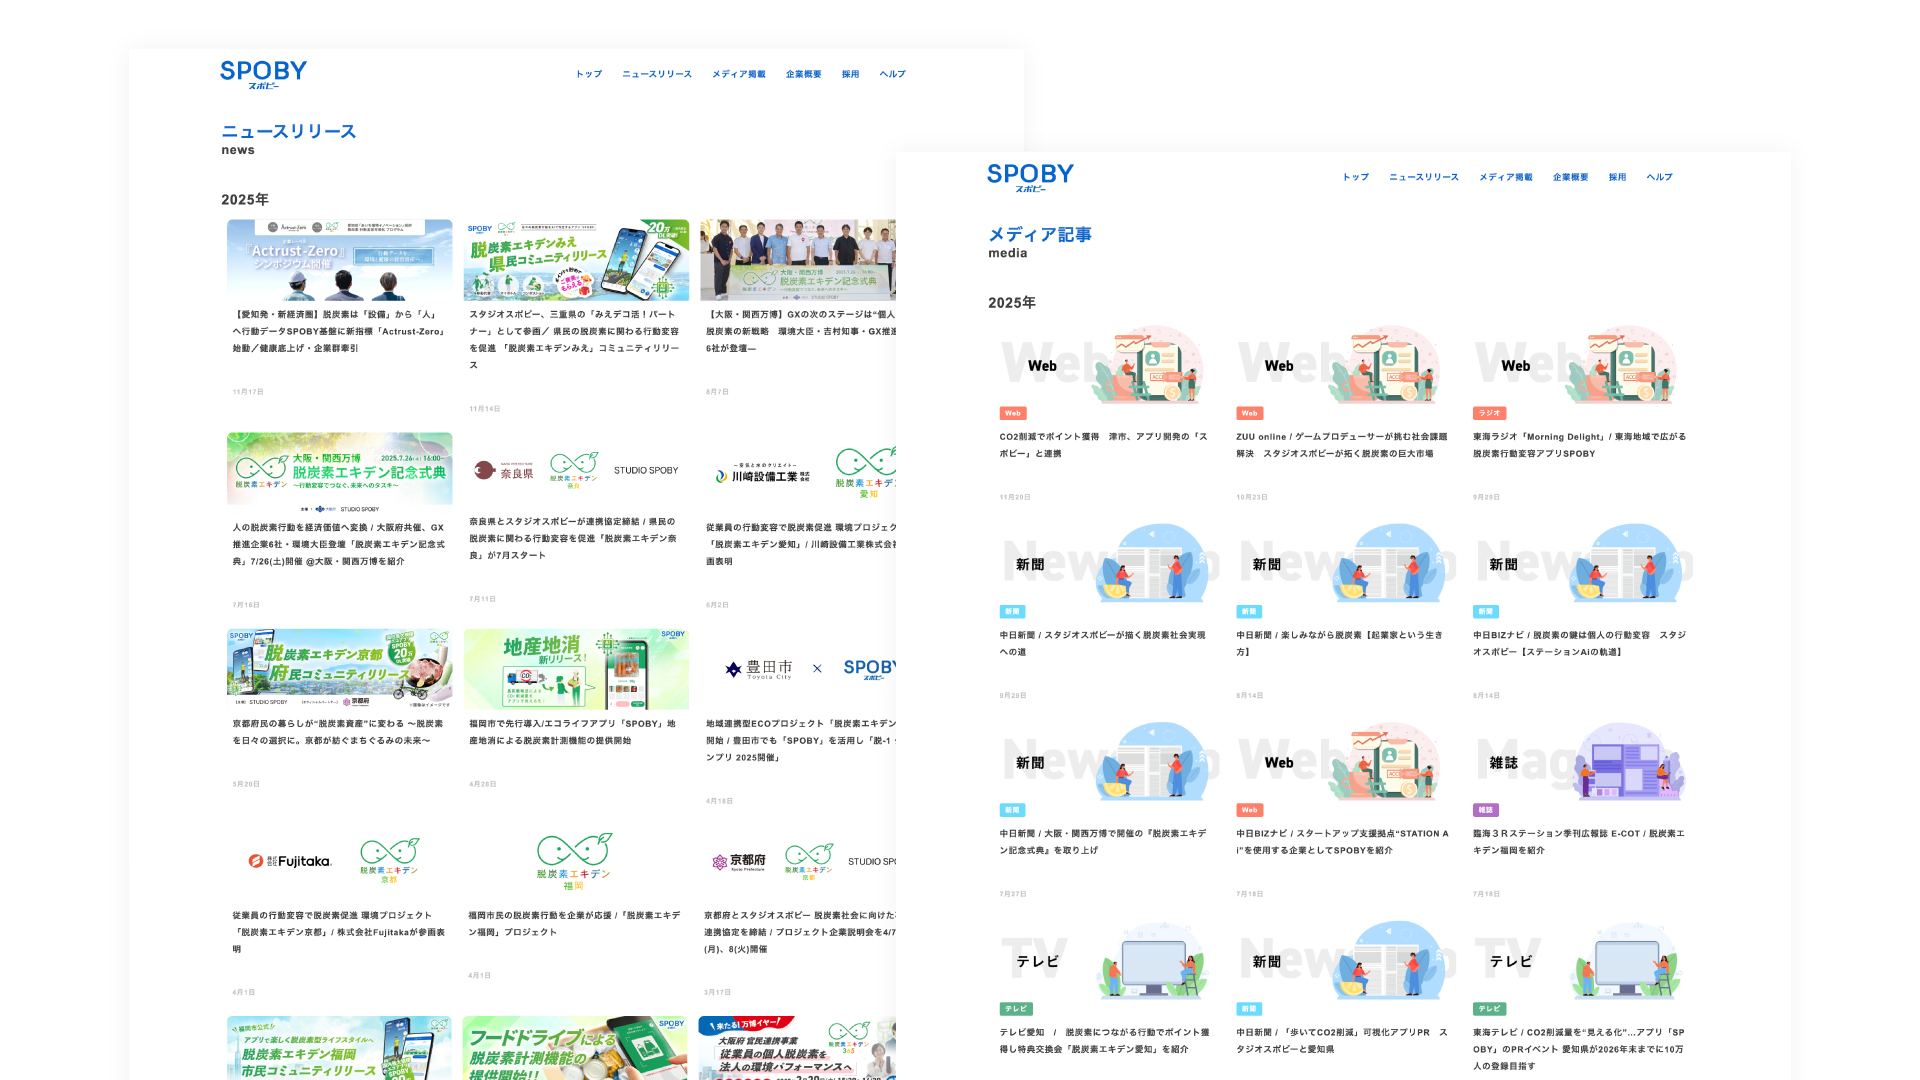Select メディア掲載 in the news release page navigation
The width and height of the screenshot is (1920, 1080).
click(x=738, y=74)
